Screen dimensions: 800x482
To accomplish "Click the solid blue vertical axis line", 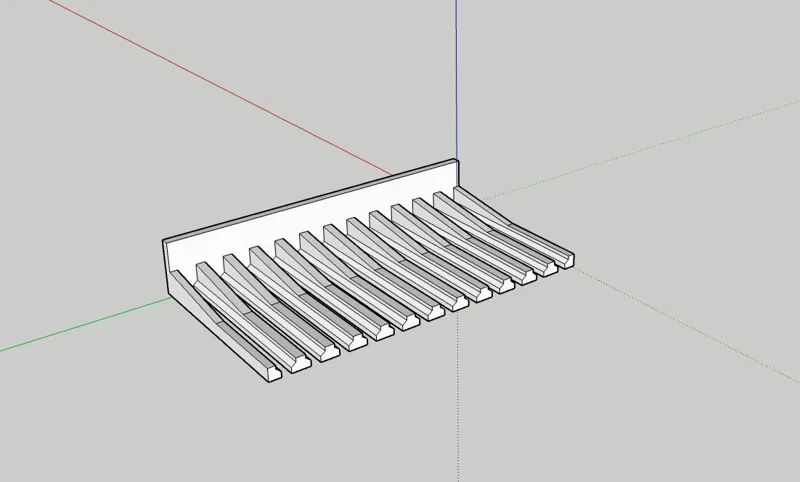I will 456,79.
